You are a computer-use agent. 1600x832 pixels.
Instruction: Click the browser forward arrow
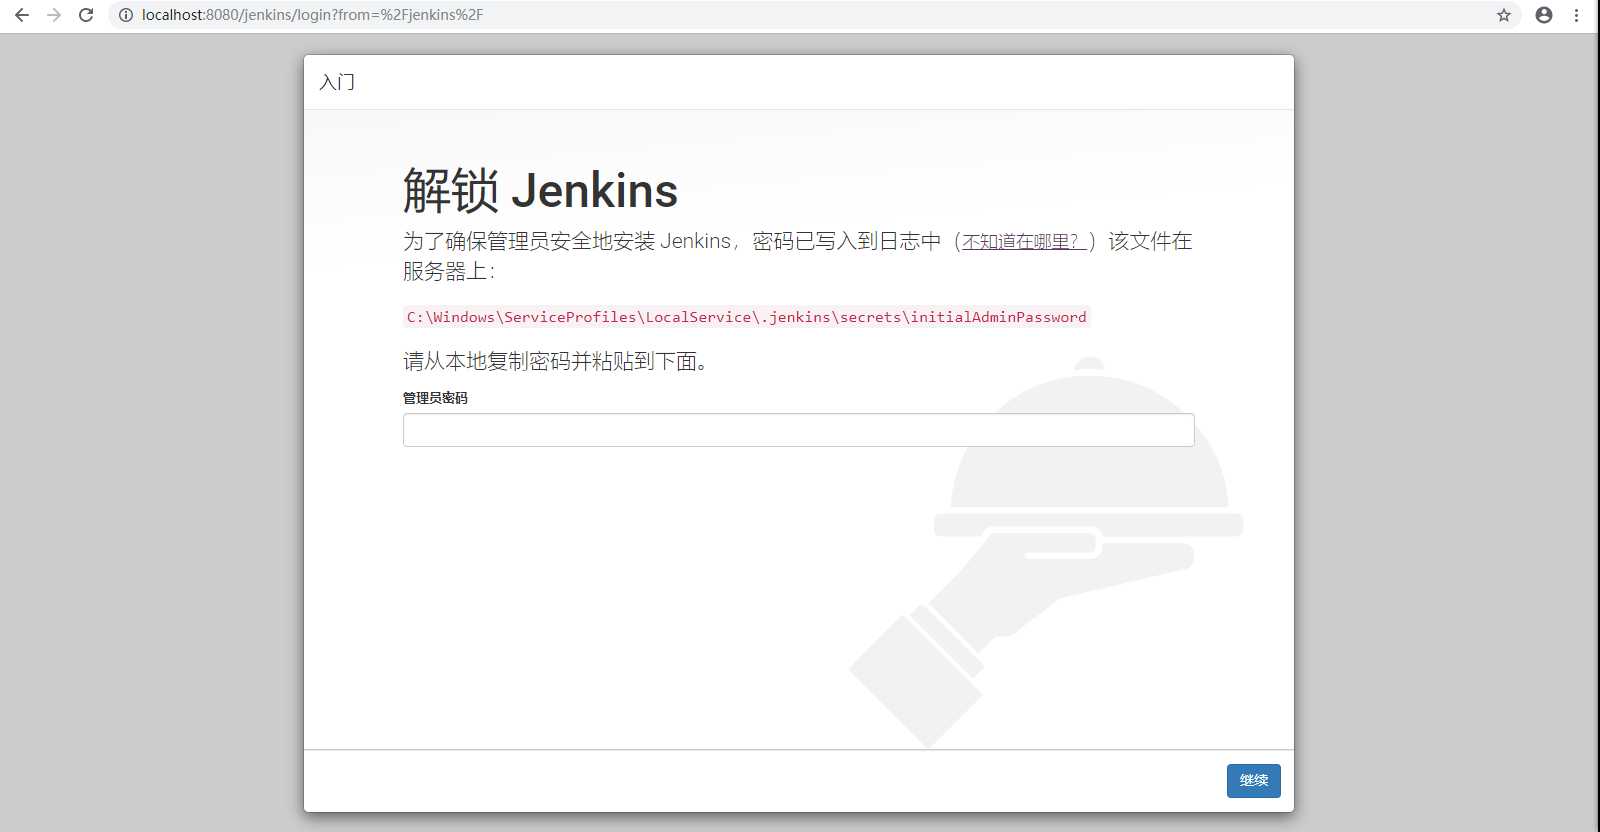click(54, 15)
